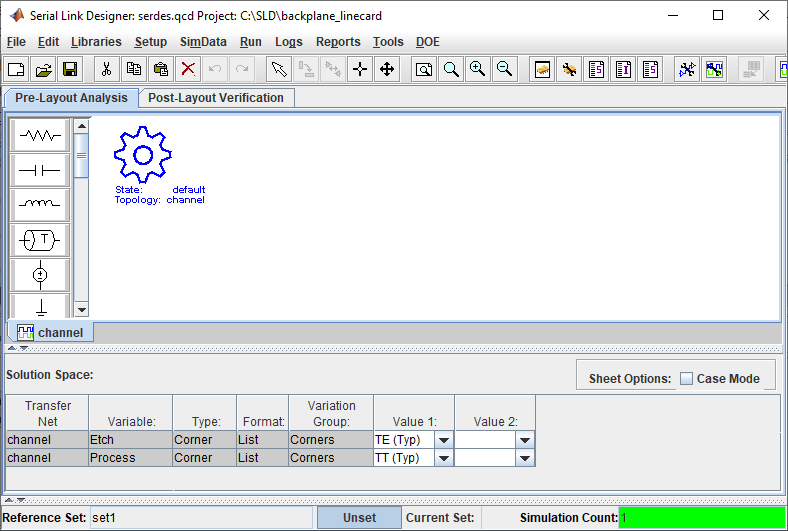Place a ground symbol from palette
This screenshot has width=788, height=531.
click(x=40, y=305)
